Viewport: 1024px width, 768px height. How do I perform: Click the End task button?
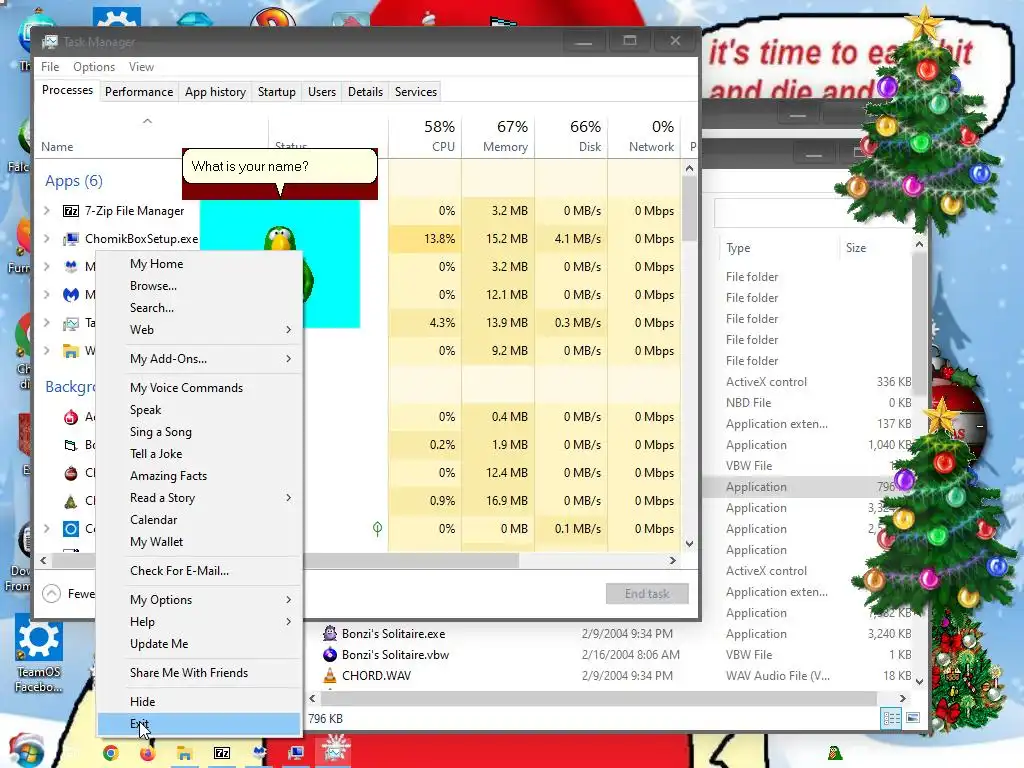(647, 594)
